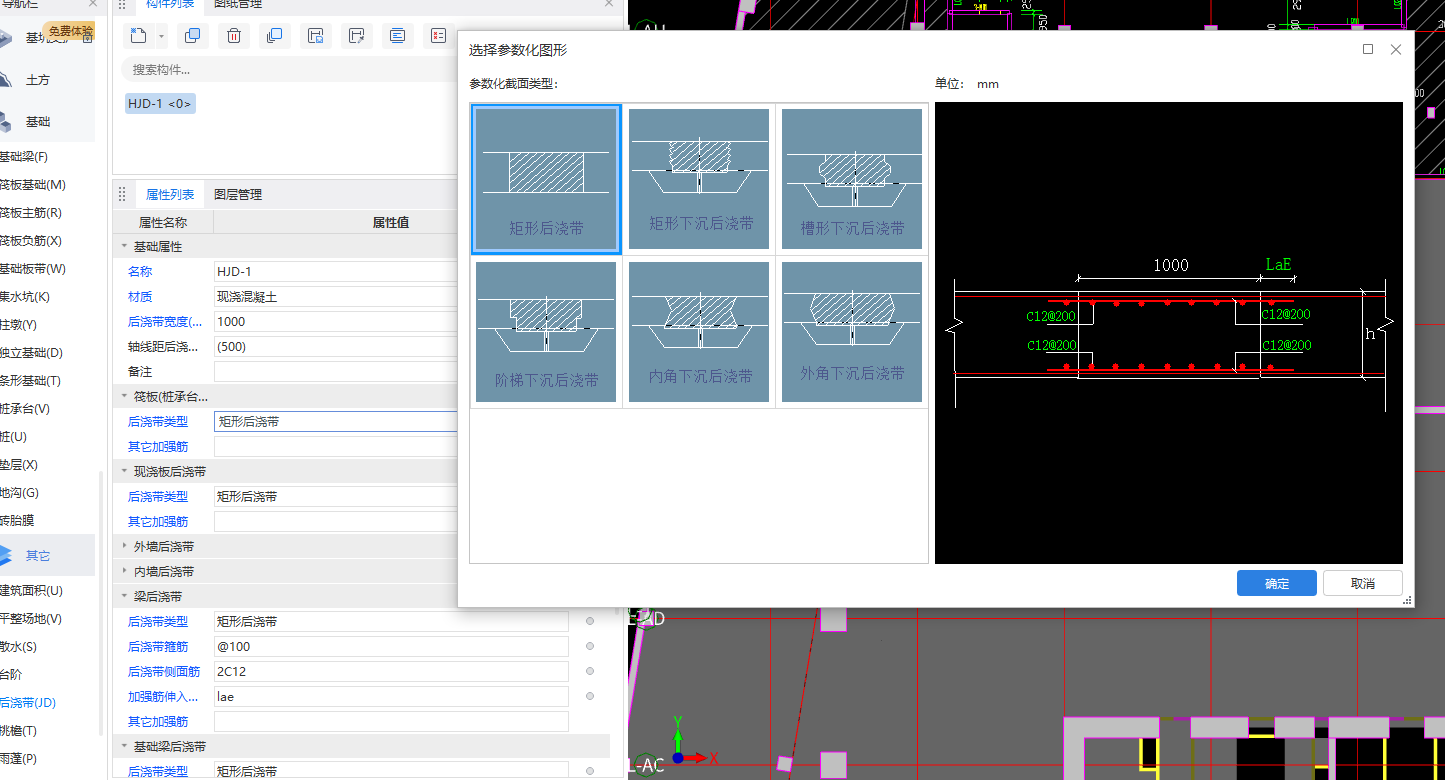The height and width of the screenshot is (780, 1445).
Task: Toggle the circle beside 基础梁后浇带 type row
Action: pos(590,771)
